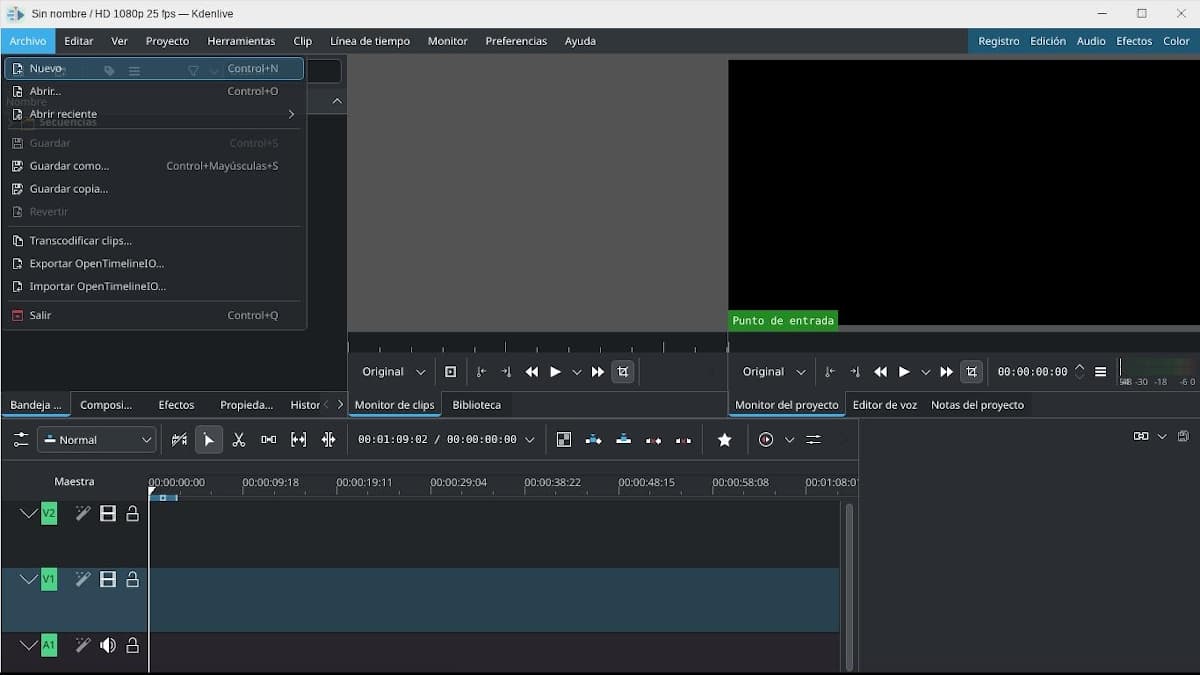
Task: Switch to the Audio layout button
Action: click(x=1091, y=41)
